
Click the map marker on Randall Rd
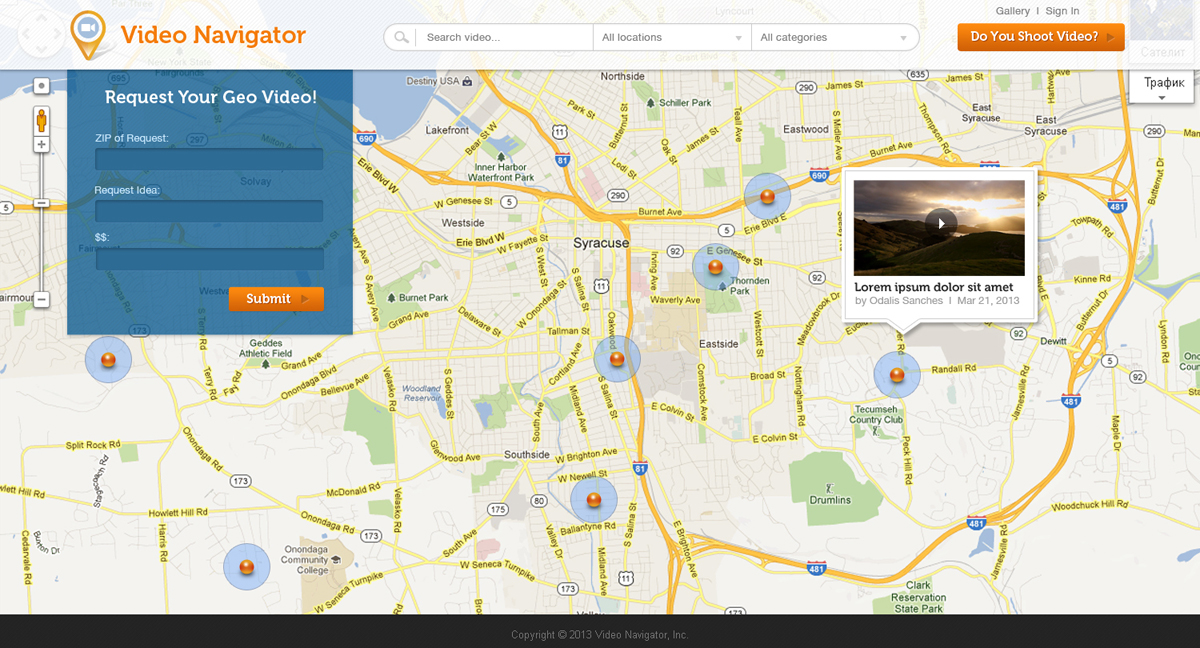click(897, 375)
